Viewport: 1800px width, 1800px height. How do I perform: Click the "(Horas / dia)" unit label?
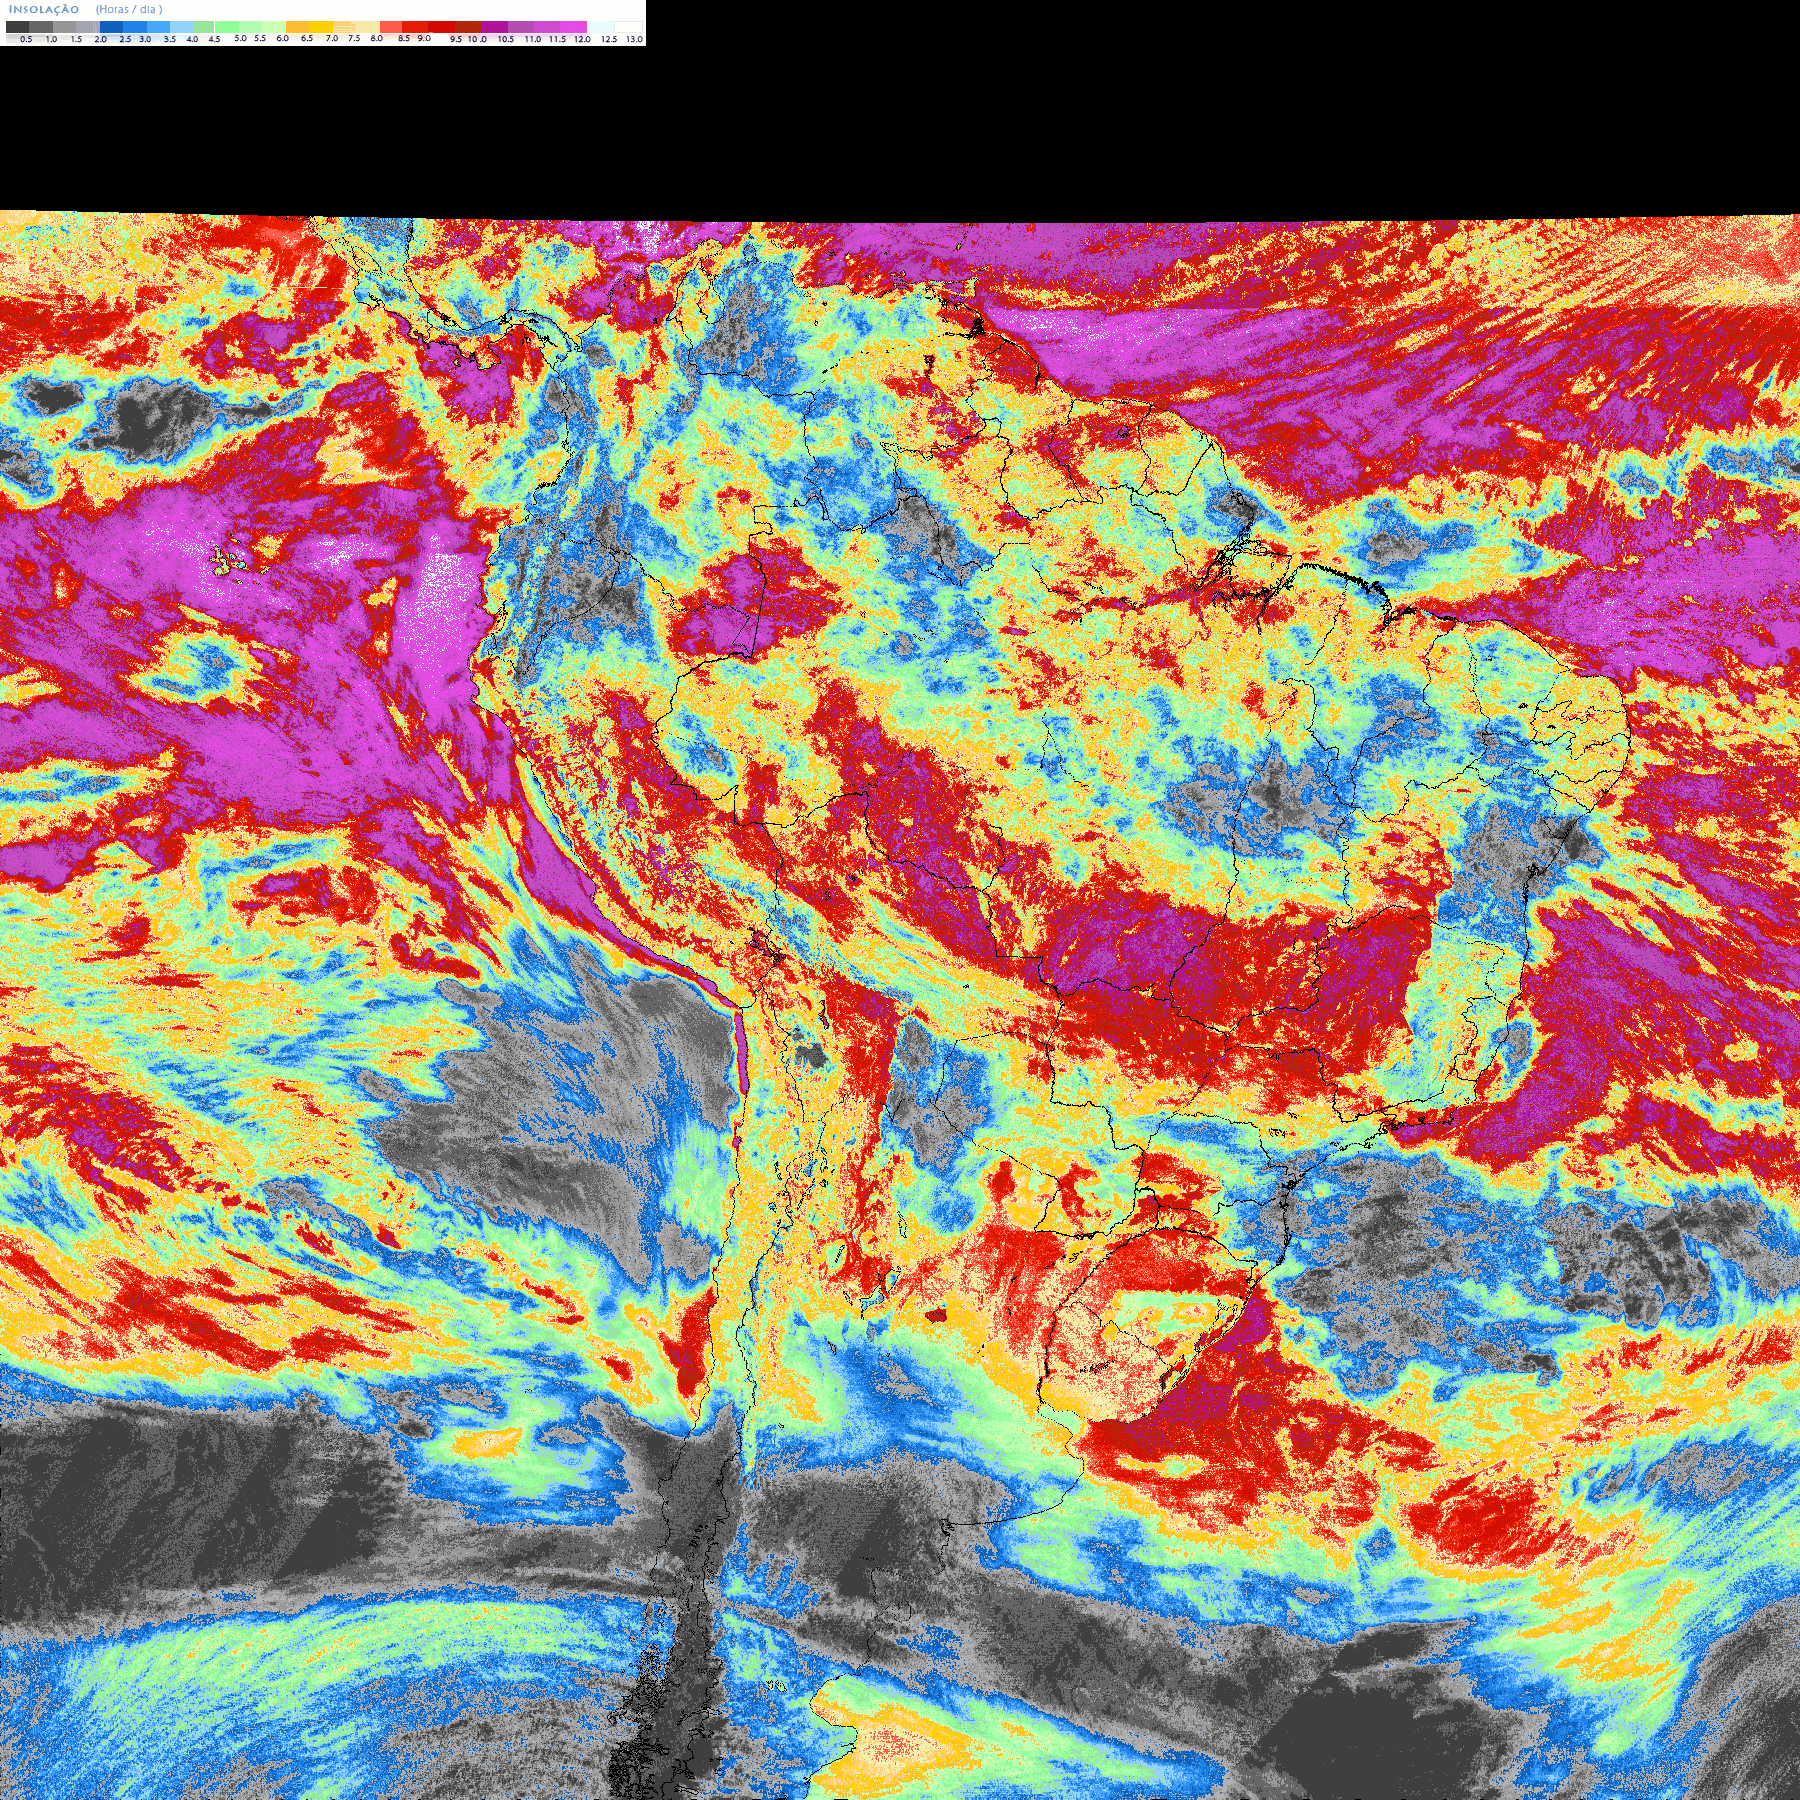pyautogui.click(x=129, y=9)
